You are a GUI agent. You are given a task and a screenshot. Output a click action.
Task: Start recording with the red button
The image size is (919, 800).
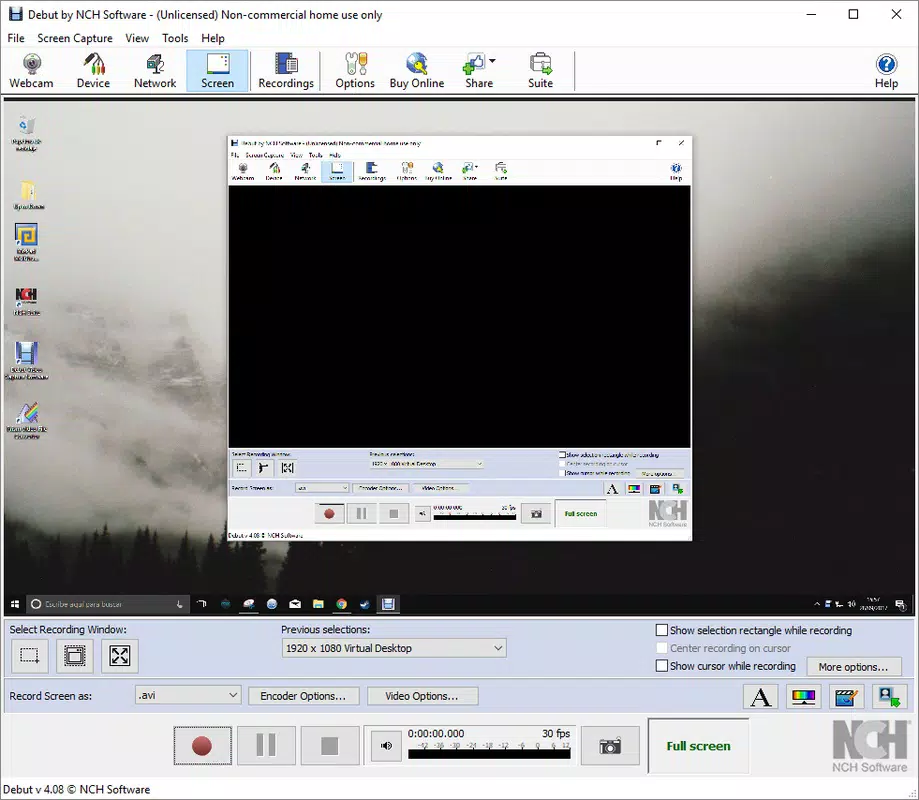(202, 746)
